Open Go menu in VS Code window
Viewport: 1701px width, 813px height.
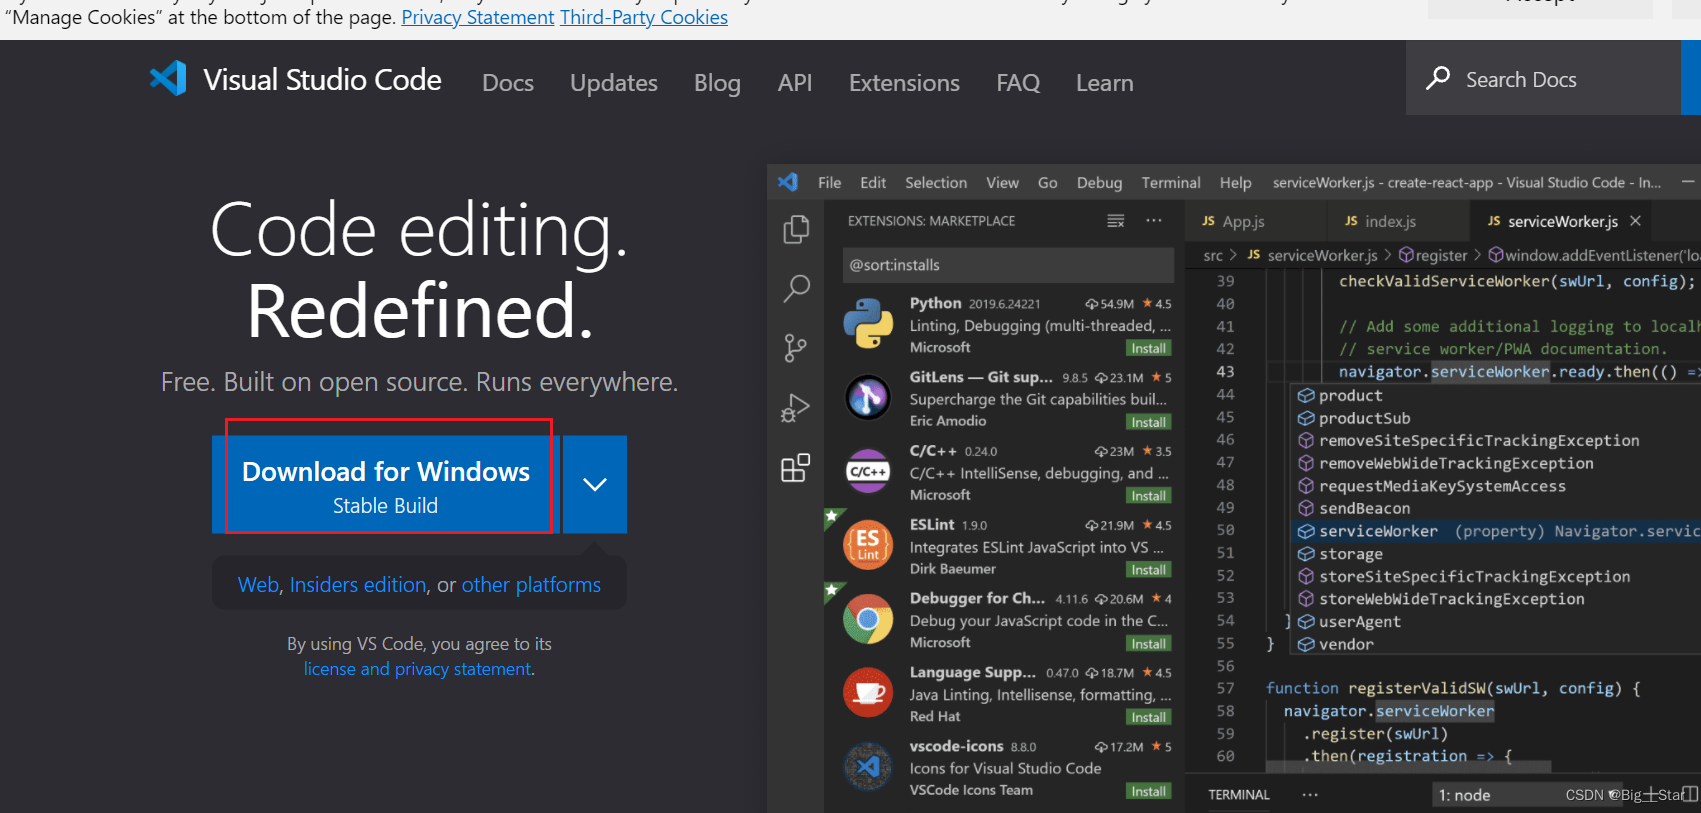click(1047, 183)
